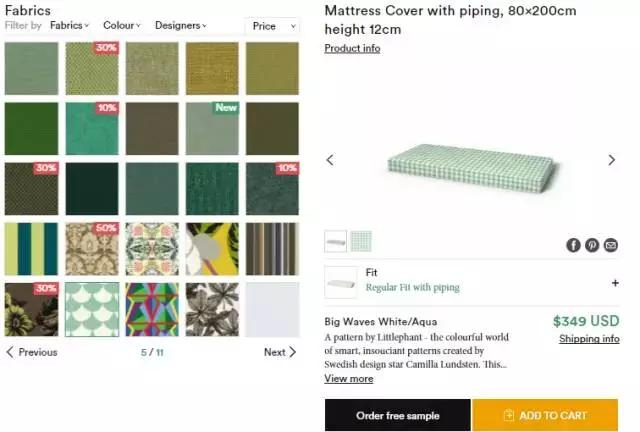
Task: Select the Big Waves aqua scallop swatch
Action: 92,310
